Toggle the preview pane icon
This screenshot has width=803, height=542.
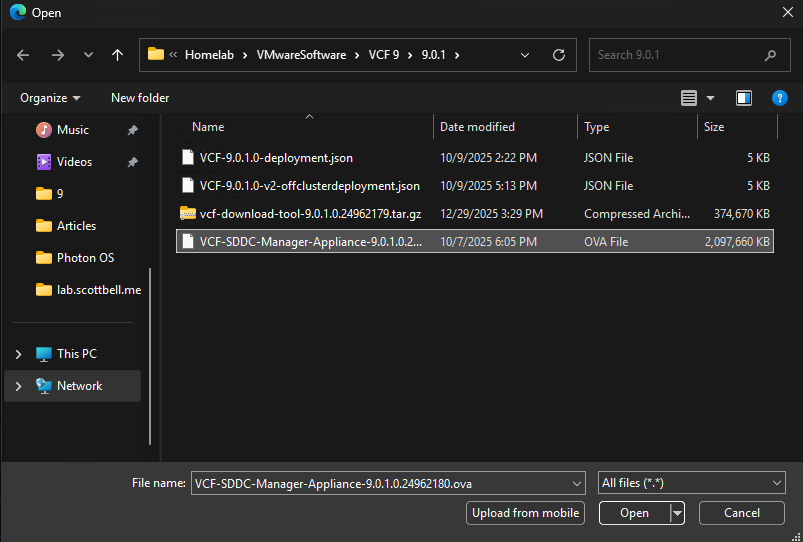click(x=743, y=98)
